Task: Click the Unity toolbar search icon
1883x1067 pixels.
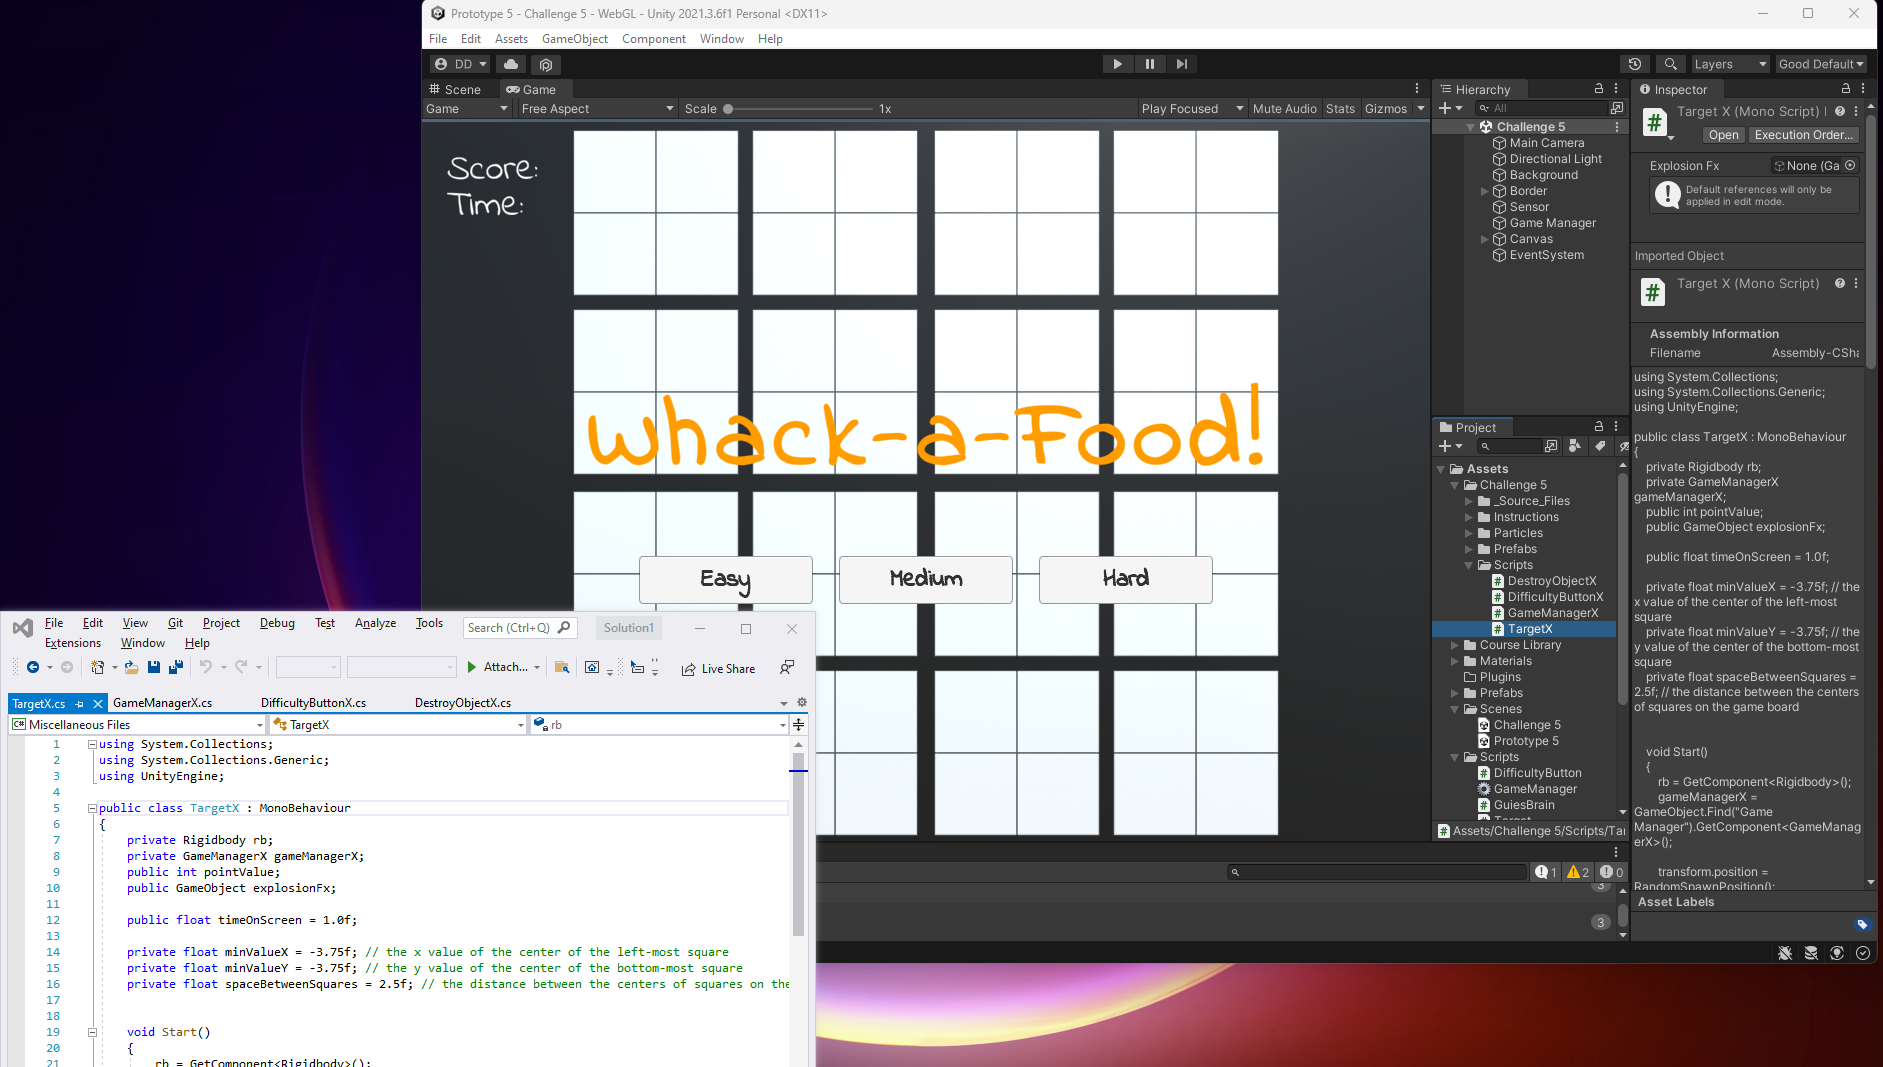Action: point(1670,64)
